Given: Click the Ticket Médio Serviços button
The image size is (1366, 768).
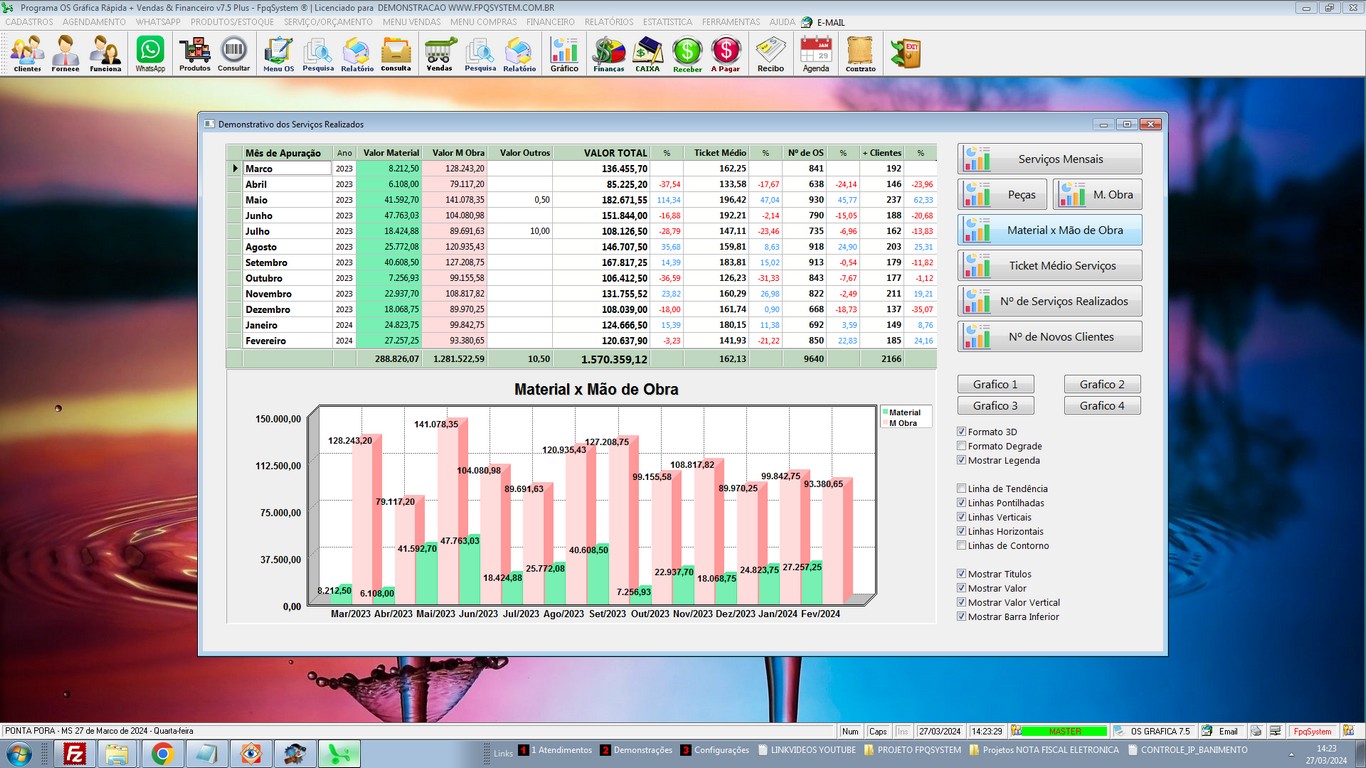Looking at the screenshot, I should coord(1050,265).
